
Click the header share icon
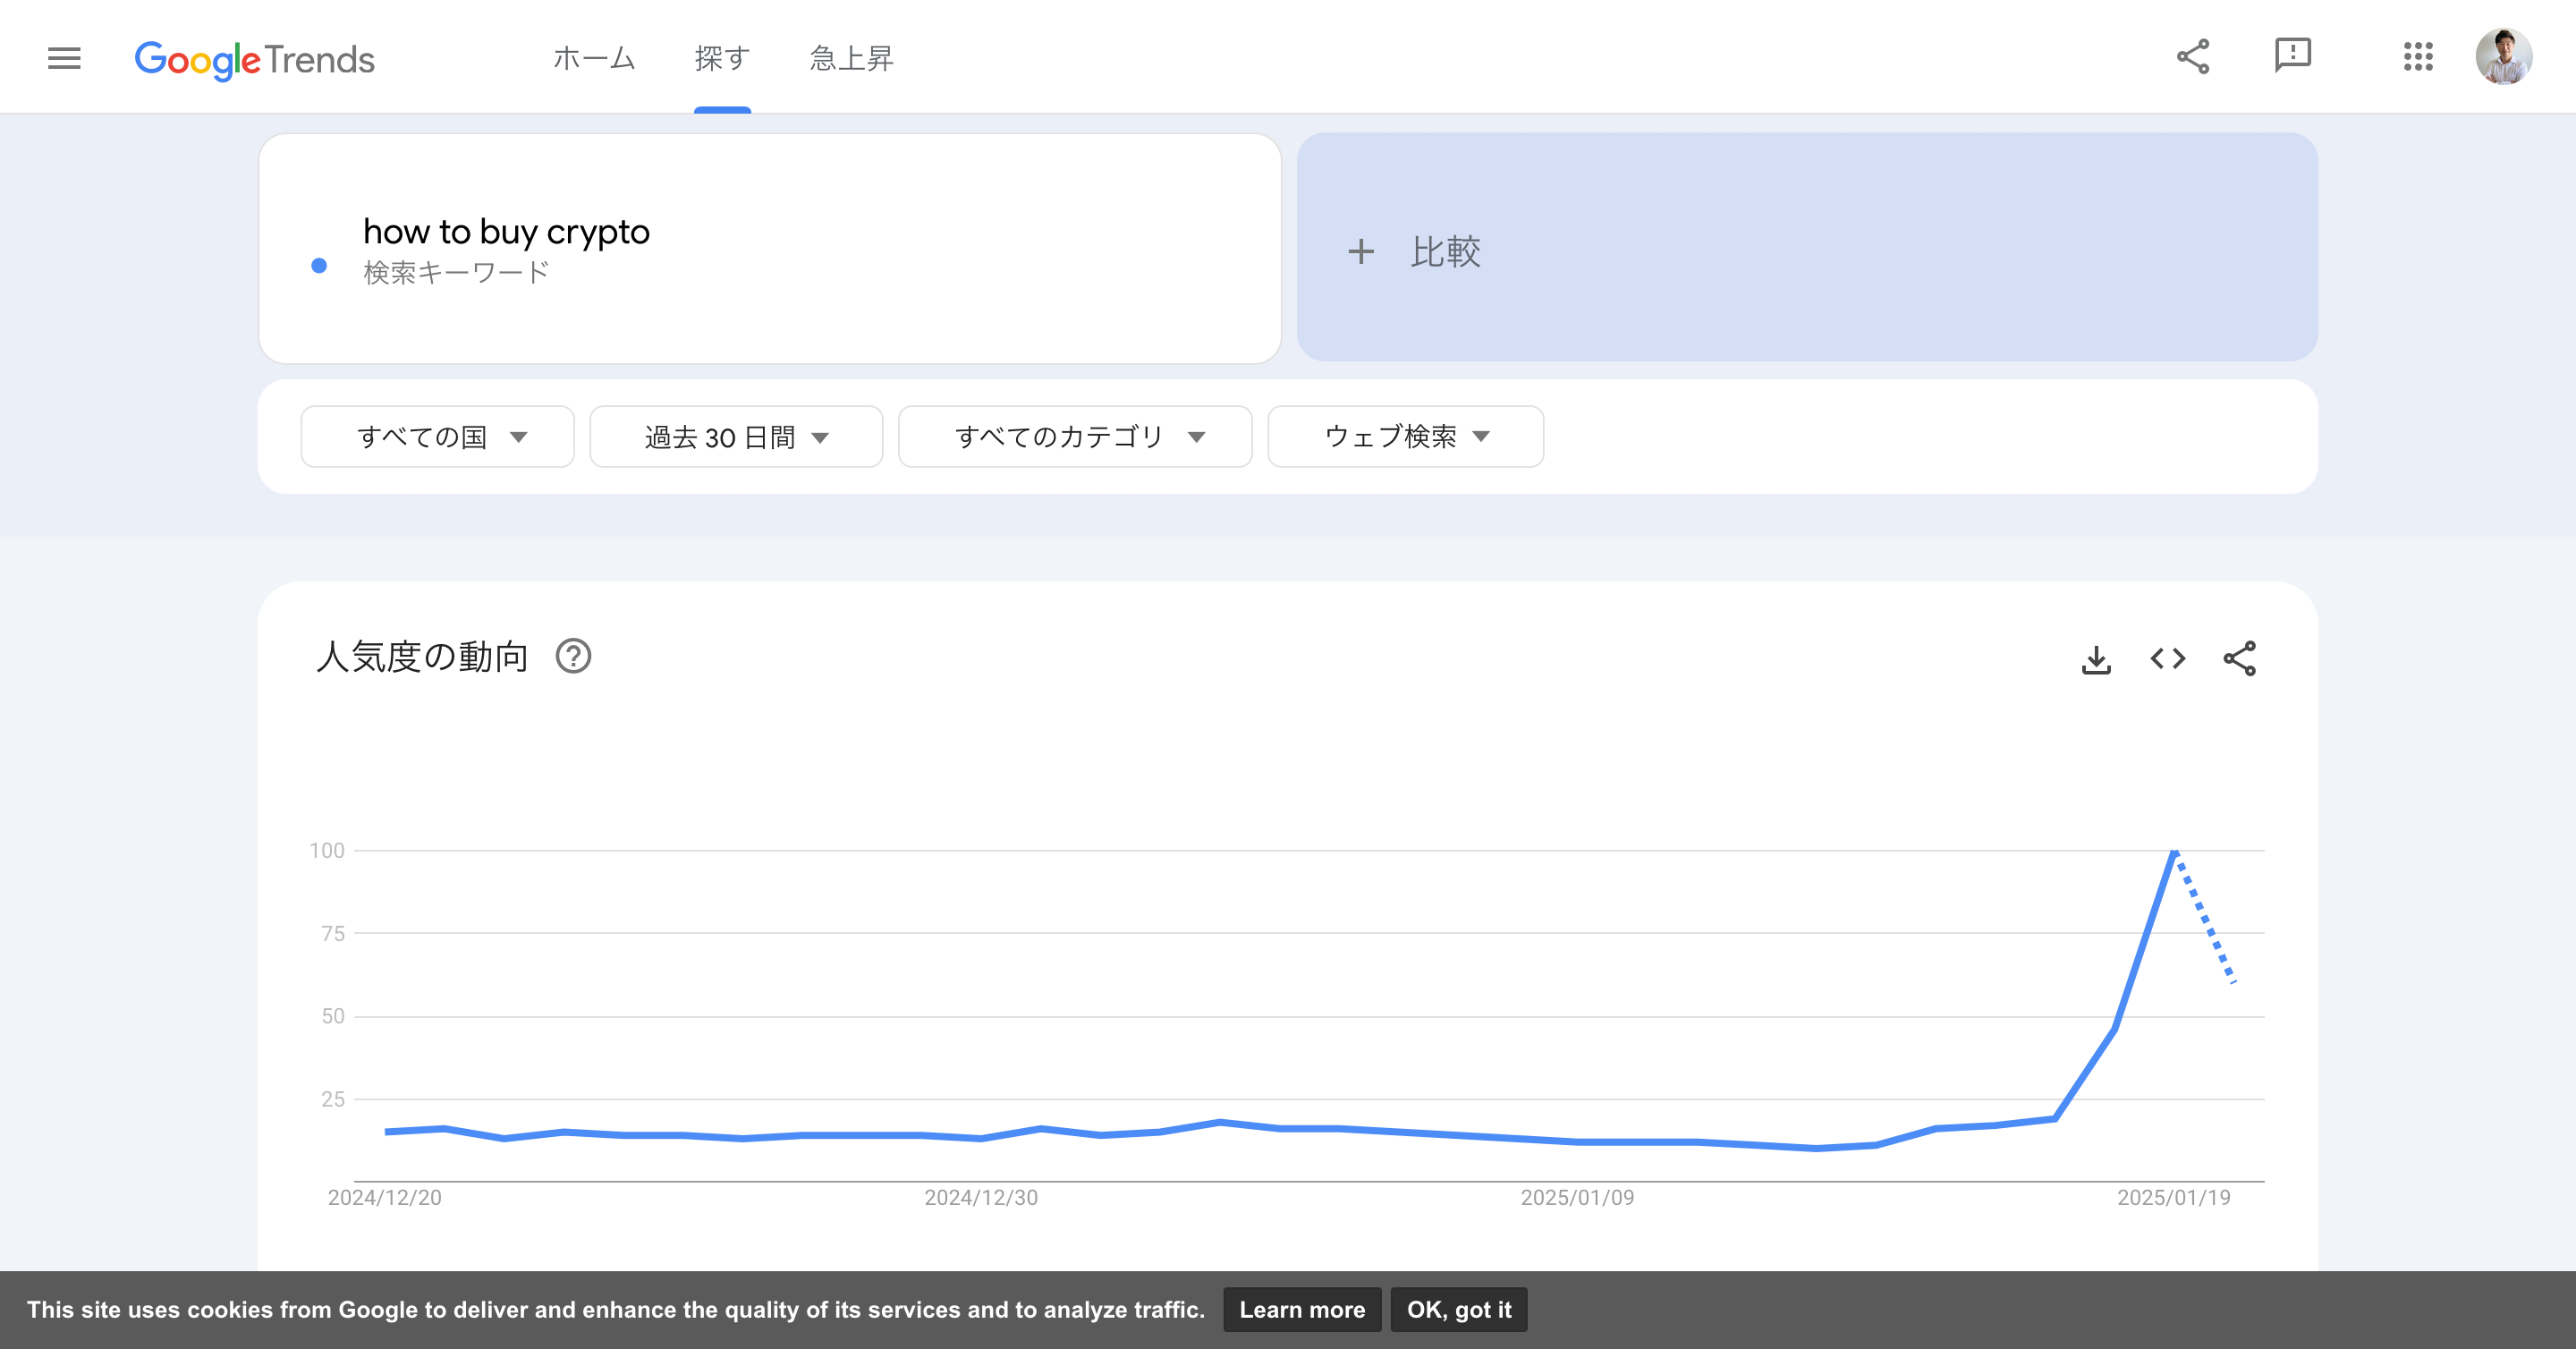pyautogui.click(x=2192, y=56)
